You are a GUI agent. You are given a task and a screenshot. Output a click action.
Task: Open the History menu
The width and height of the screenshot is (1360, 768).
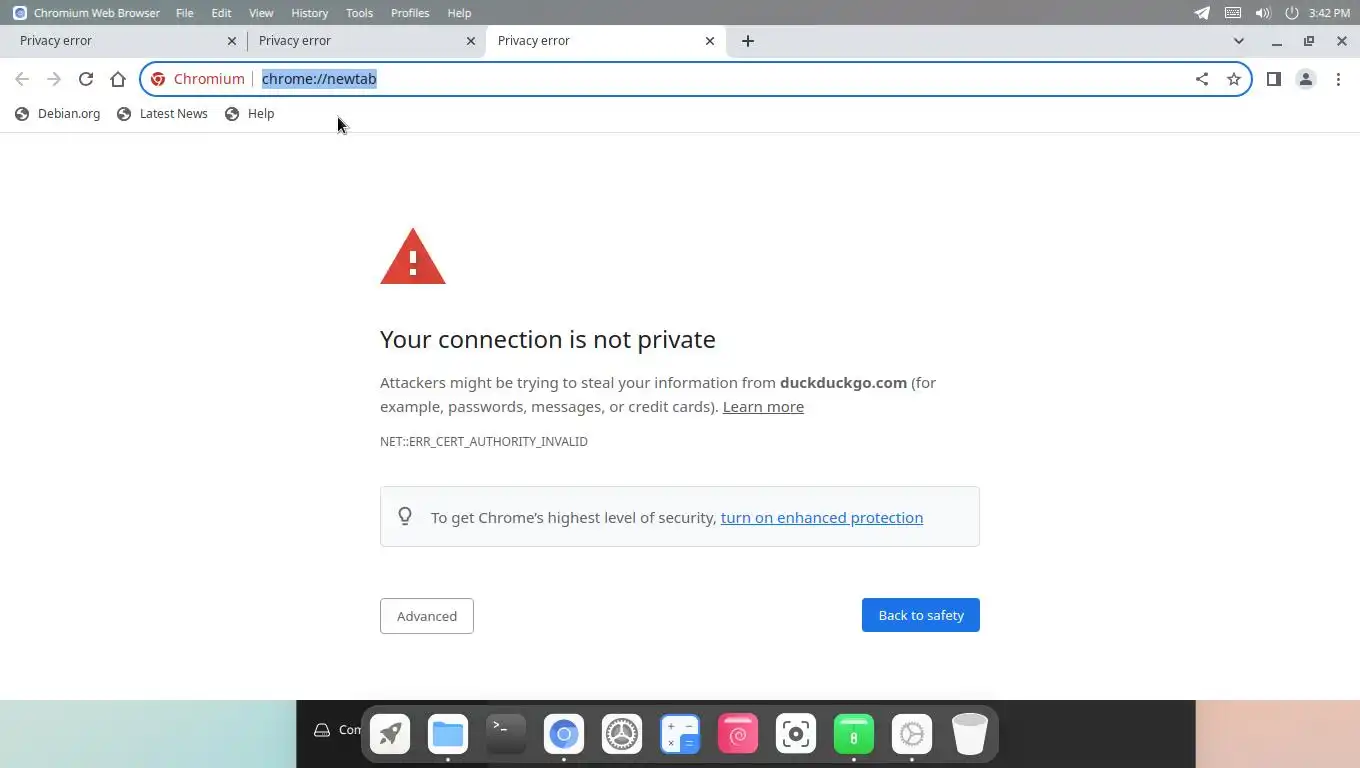pyautogui.click(x=309, y=13)
